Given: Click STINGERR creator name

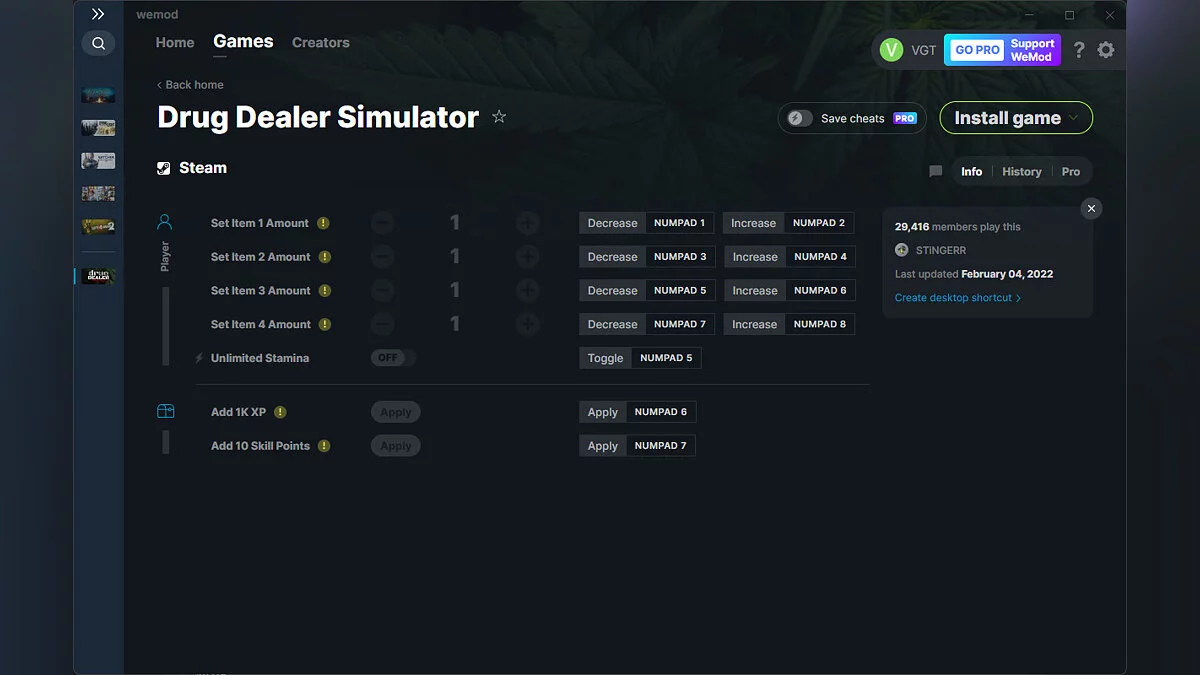Looking at the screenshot, I should pos(941,250).
